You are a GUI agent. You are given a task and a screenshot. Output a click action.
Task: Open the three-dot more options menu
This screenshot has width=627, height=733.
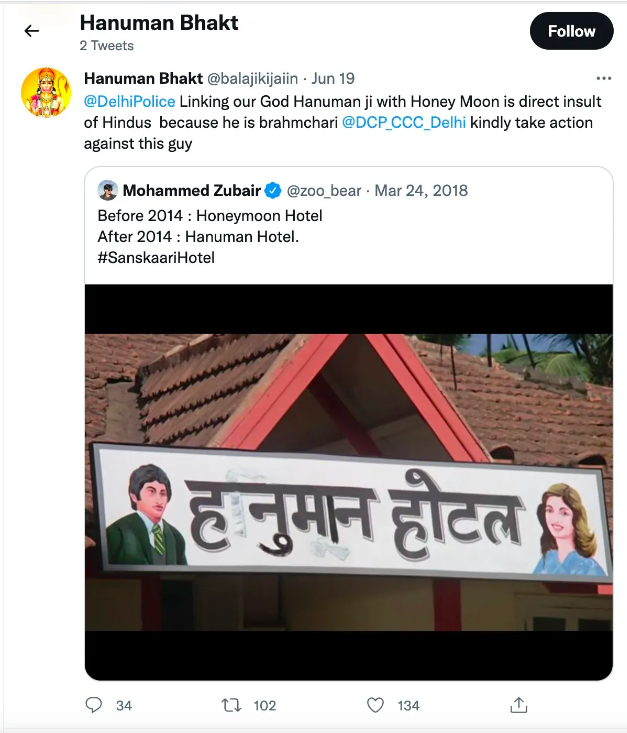(x=603, y=78)
